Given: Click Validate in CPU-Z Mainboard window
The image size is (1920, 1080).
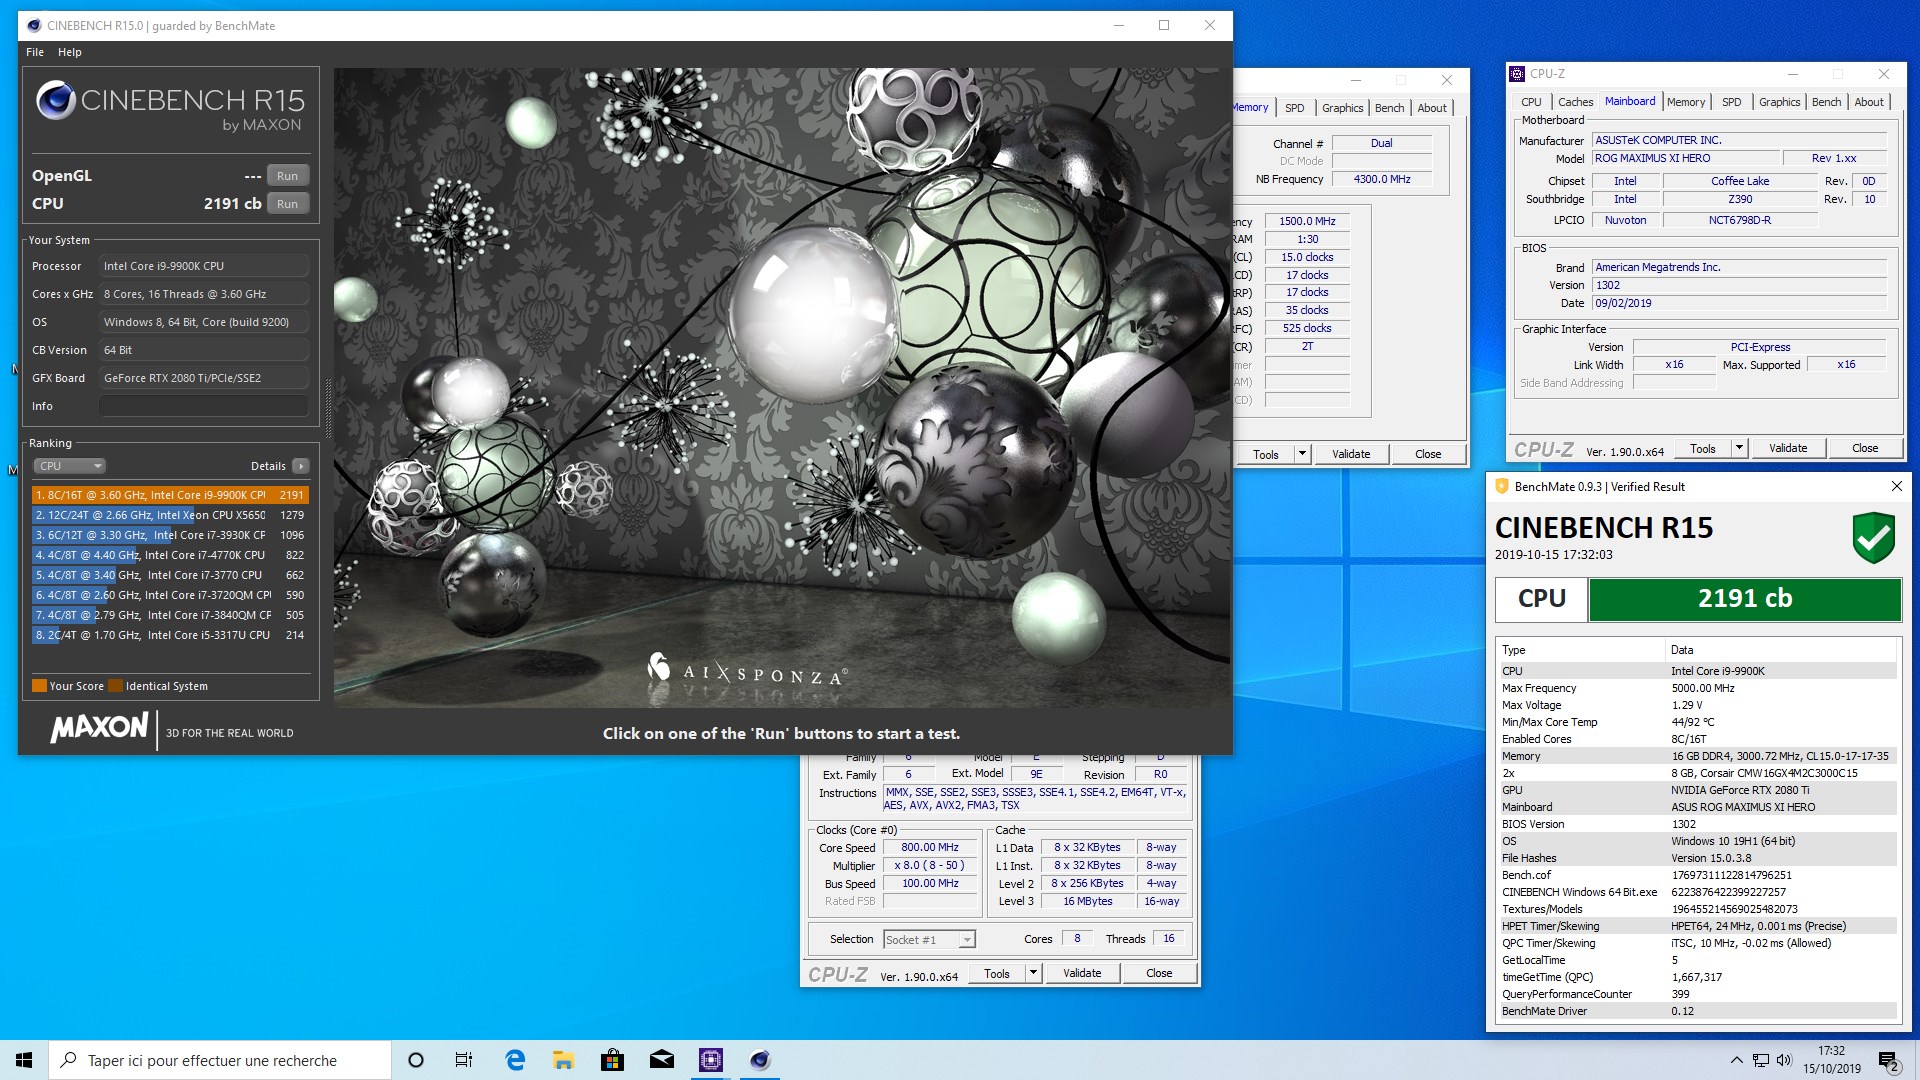Looking at the screenshot, I should [x=1788, y=449].
